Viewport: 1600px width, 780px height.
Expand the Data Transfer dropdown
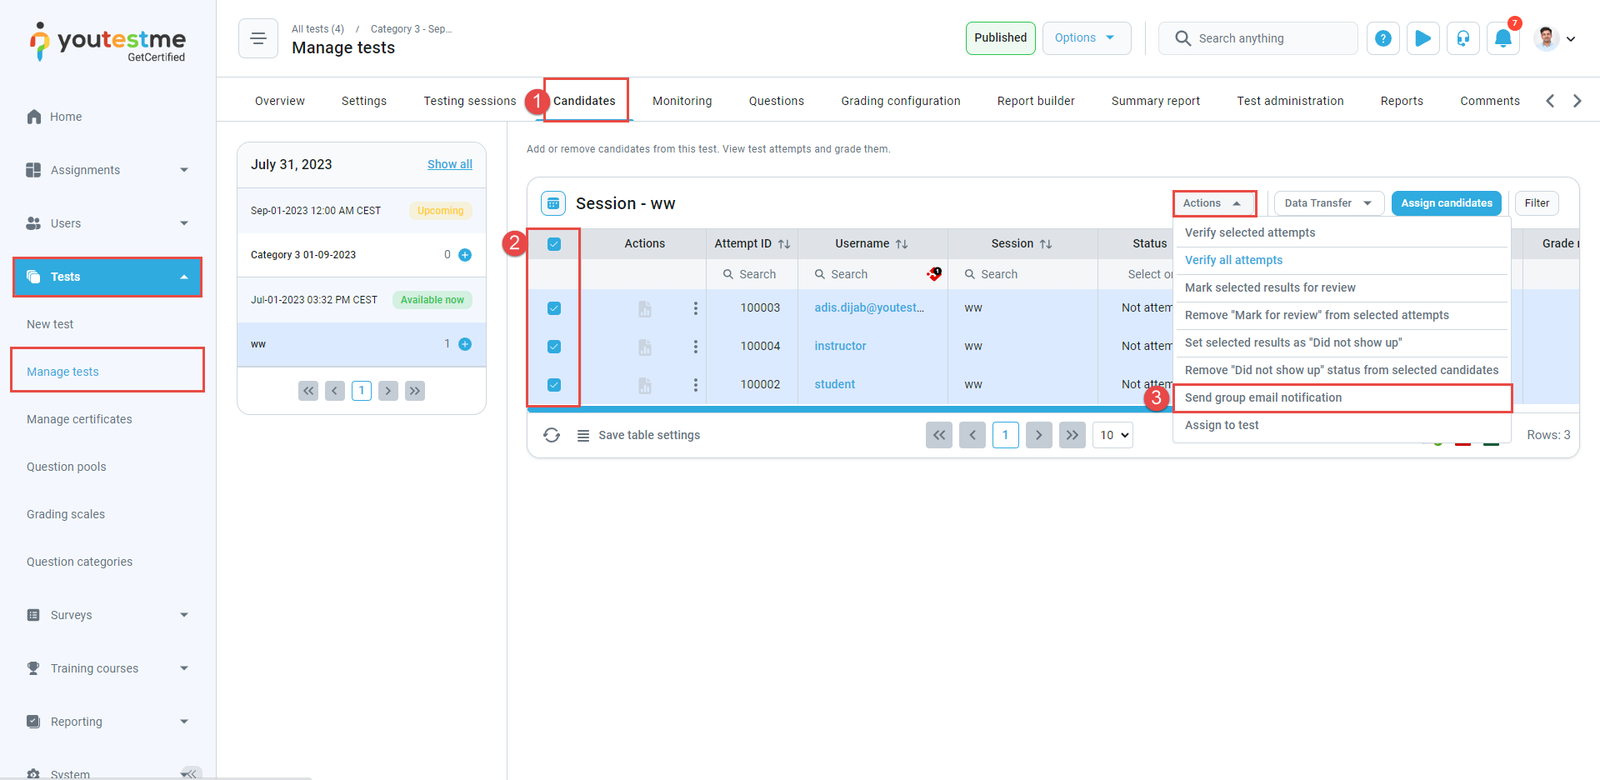coord(1328,203)
